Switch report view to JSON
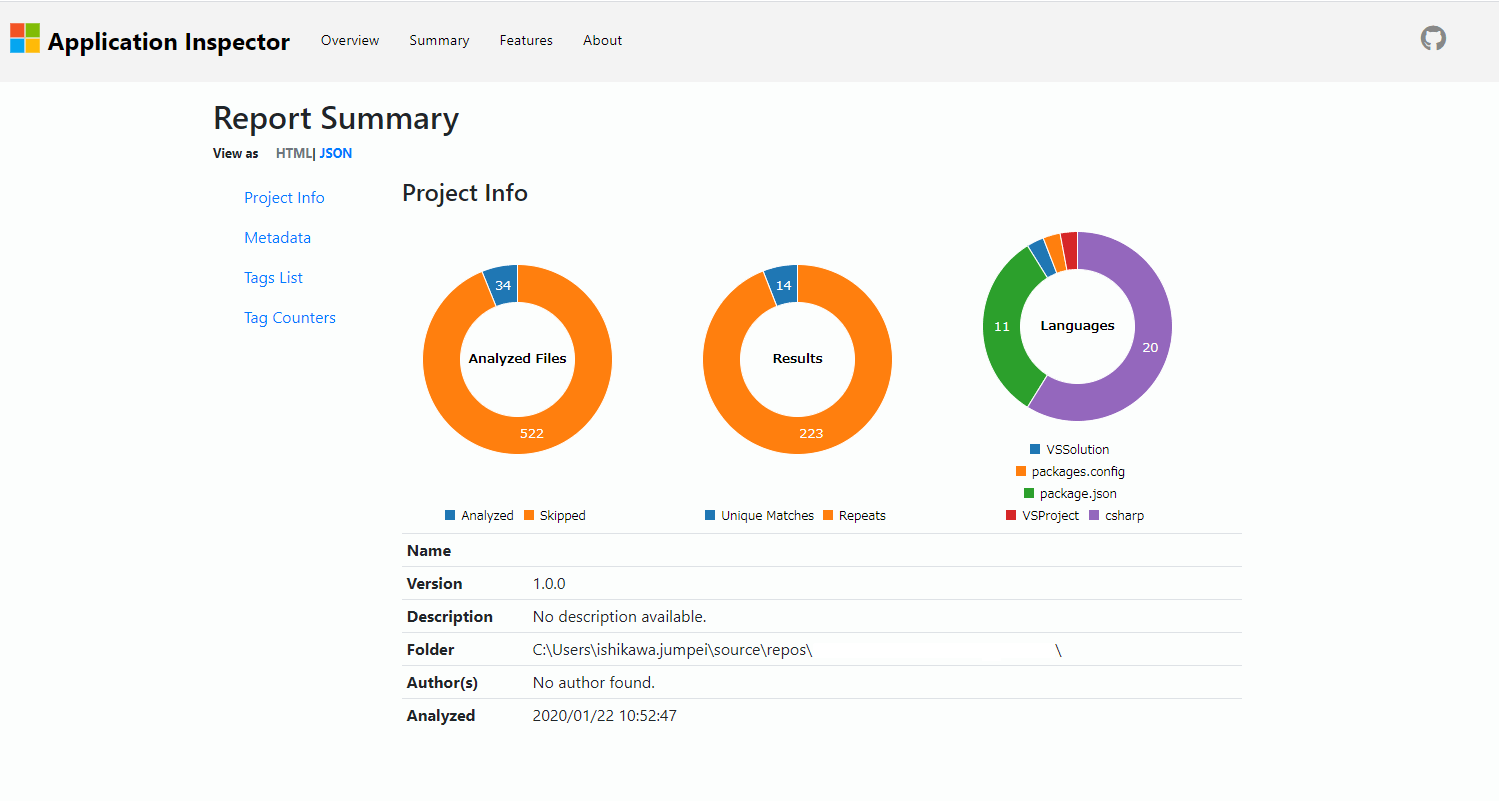This screenshot has height=801, width=1499. [x=336, y=154]
